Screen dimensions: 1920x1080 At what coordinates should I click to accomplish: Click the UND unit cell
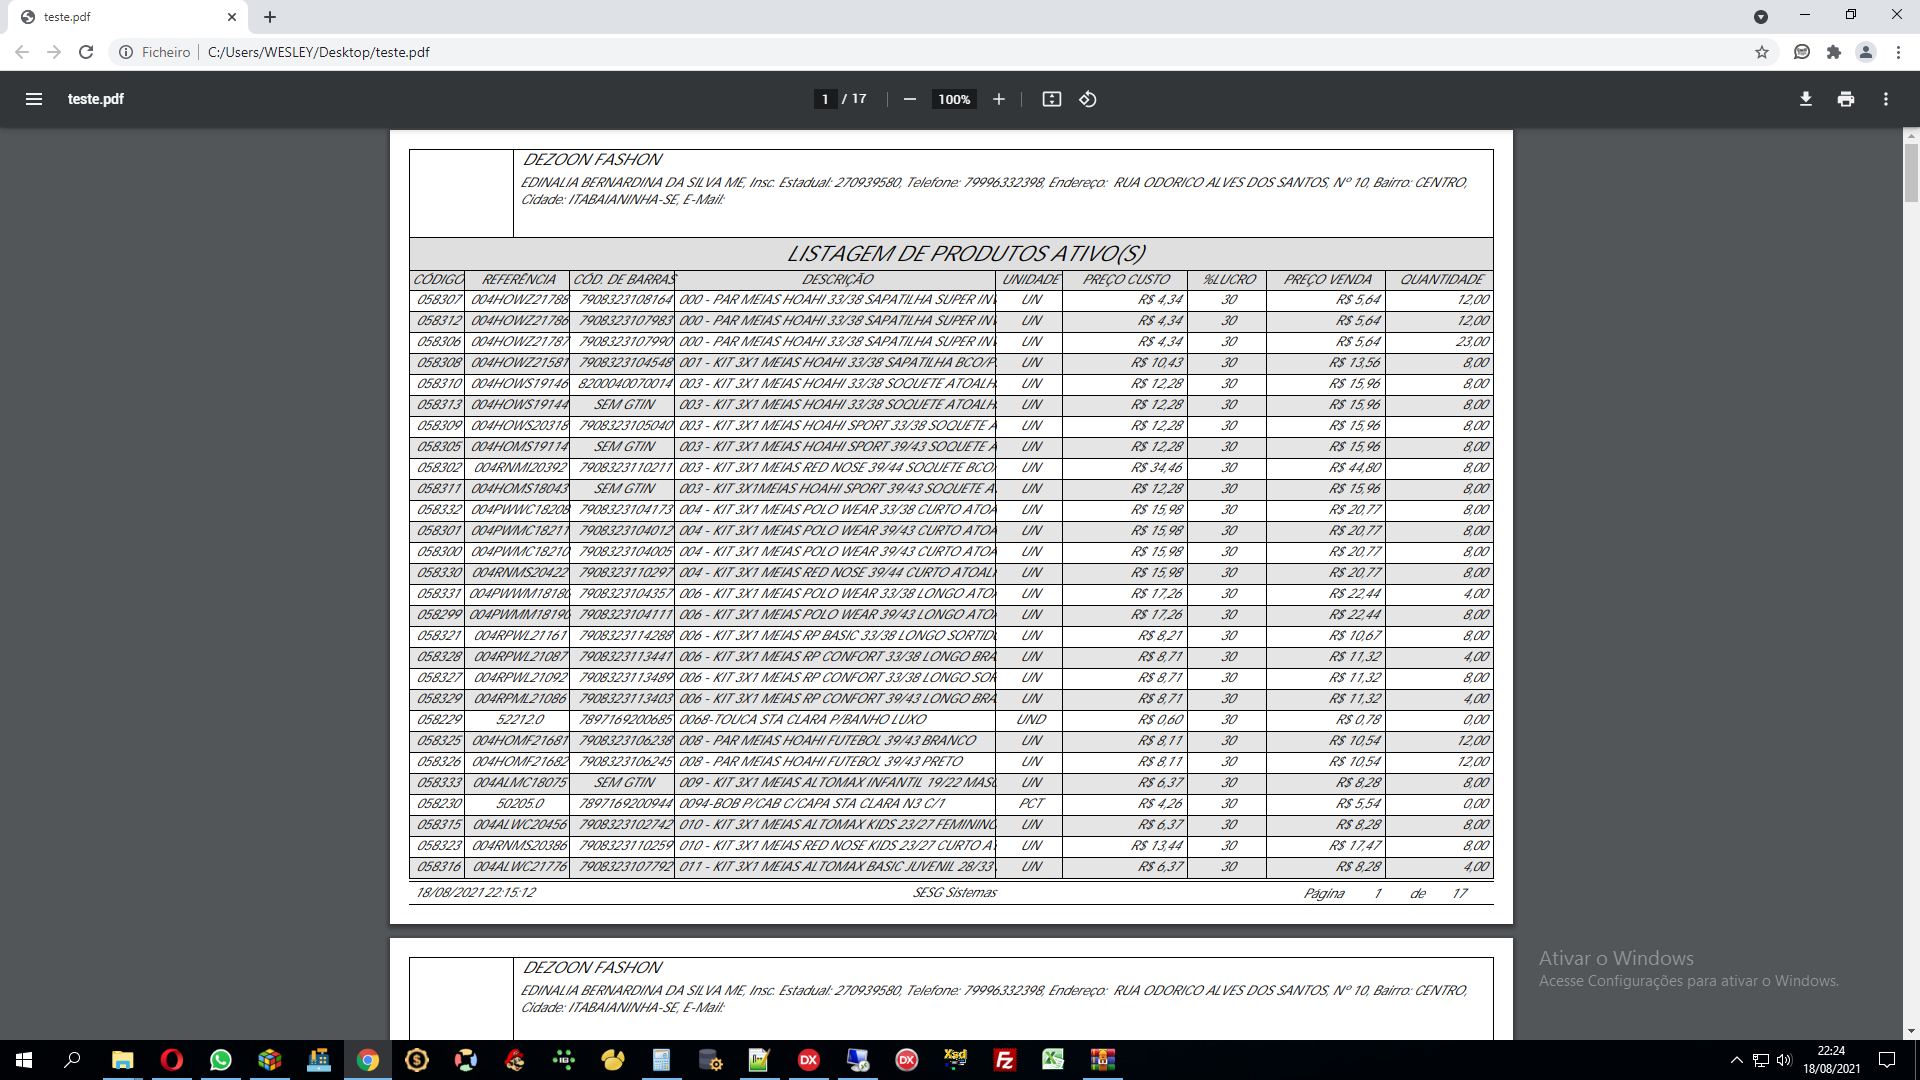tap(1031, 720)
